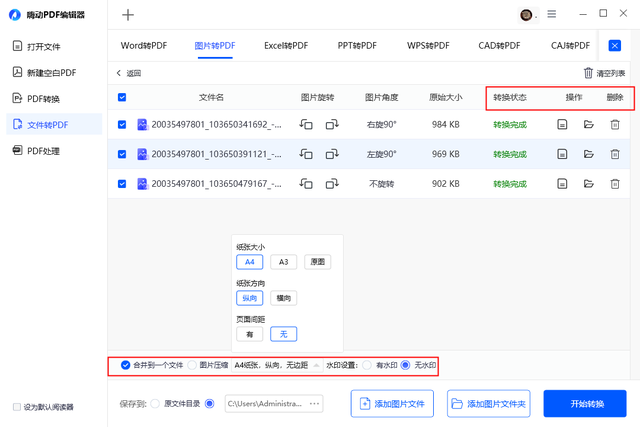Image resolution: width=640 pixels, height=427 pixels.
Task: Click the user avatar icon
Action: tap(526, 15)
